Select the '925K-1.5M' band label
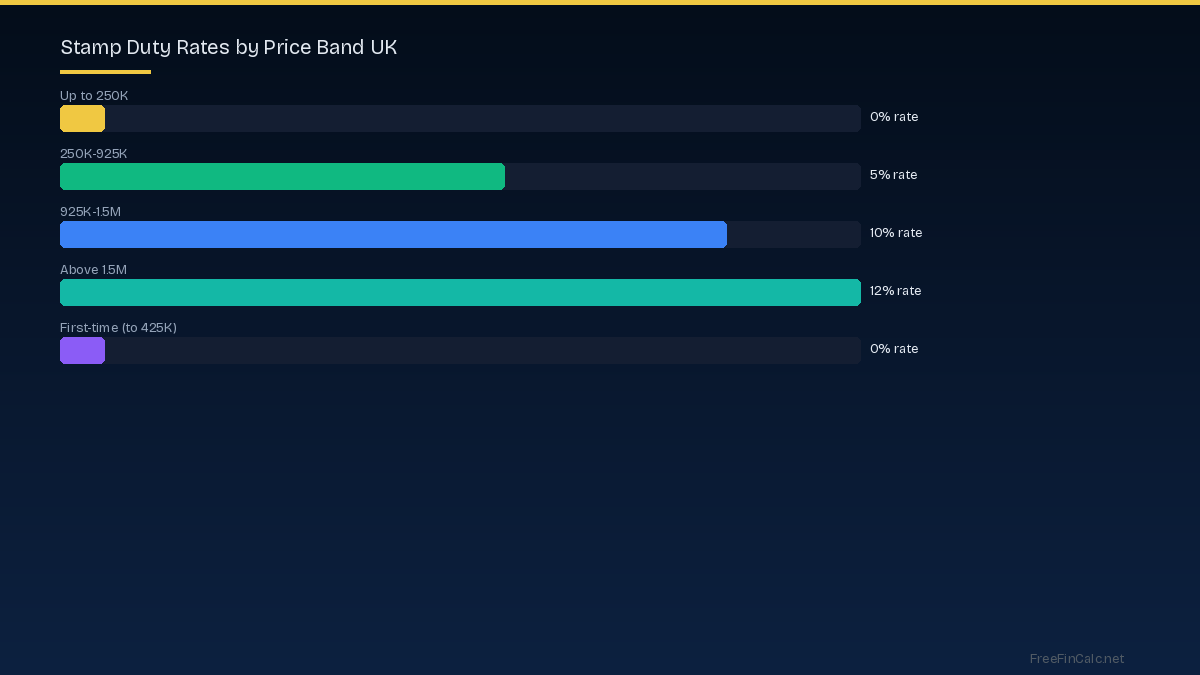 (90, 212)
